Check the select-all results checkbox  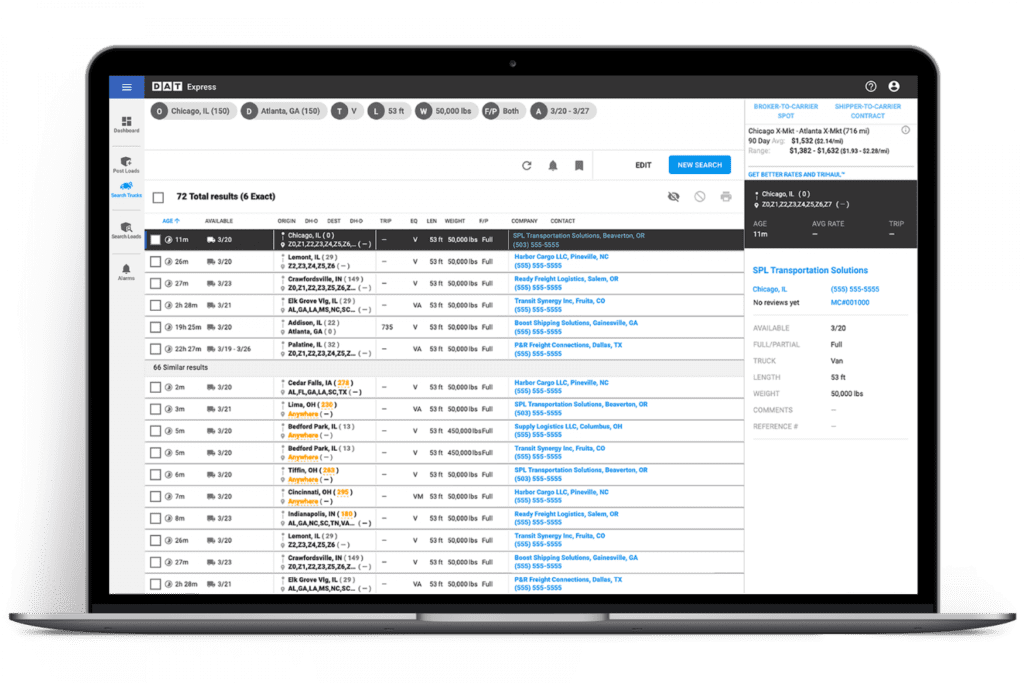coord(158,197)
